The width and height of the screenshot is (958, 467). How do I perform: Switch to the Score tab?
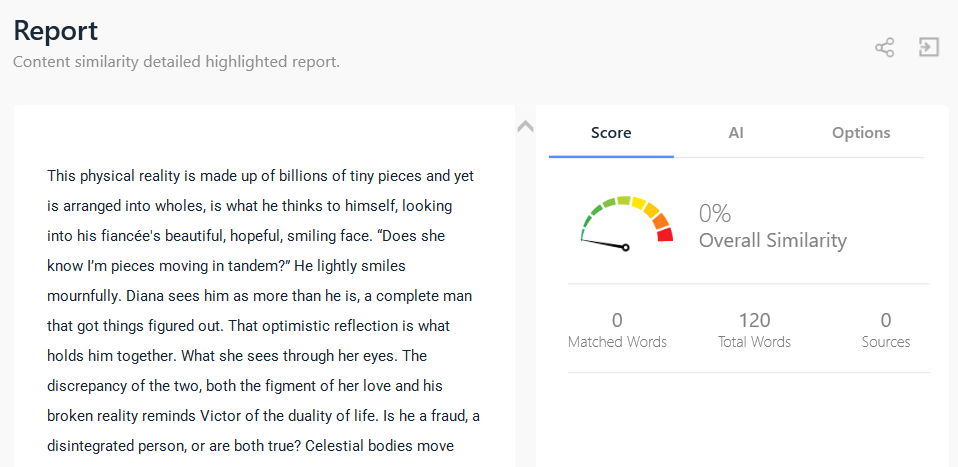pyautogui.click(x=611, y=133)
